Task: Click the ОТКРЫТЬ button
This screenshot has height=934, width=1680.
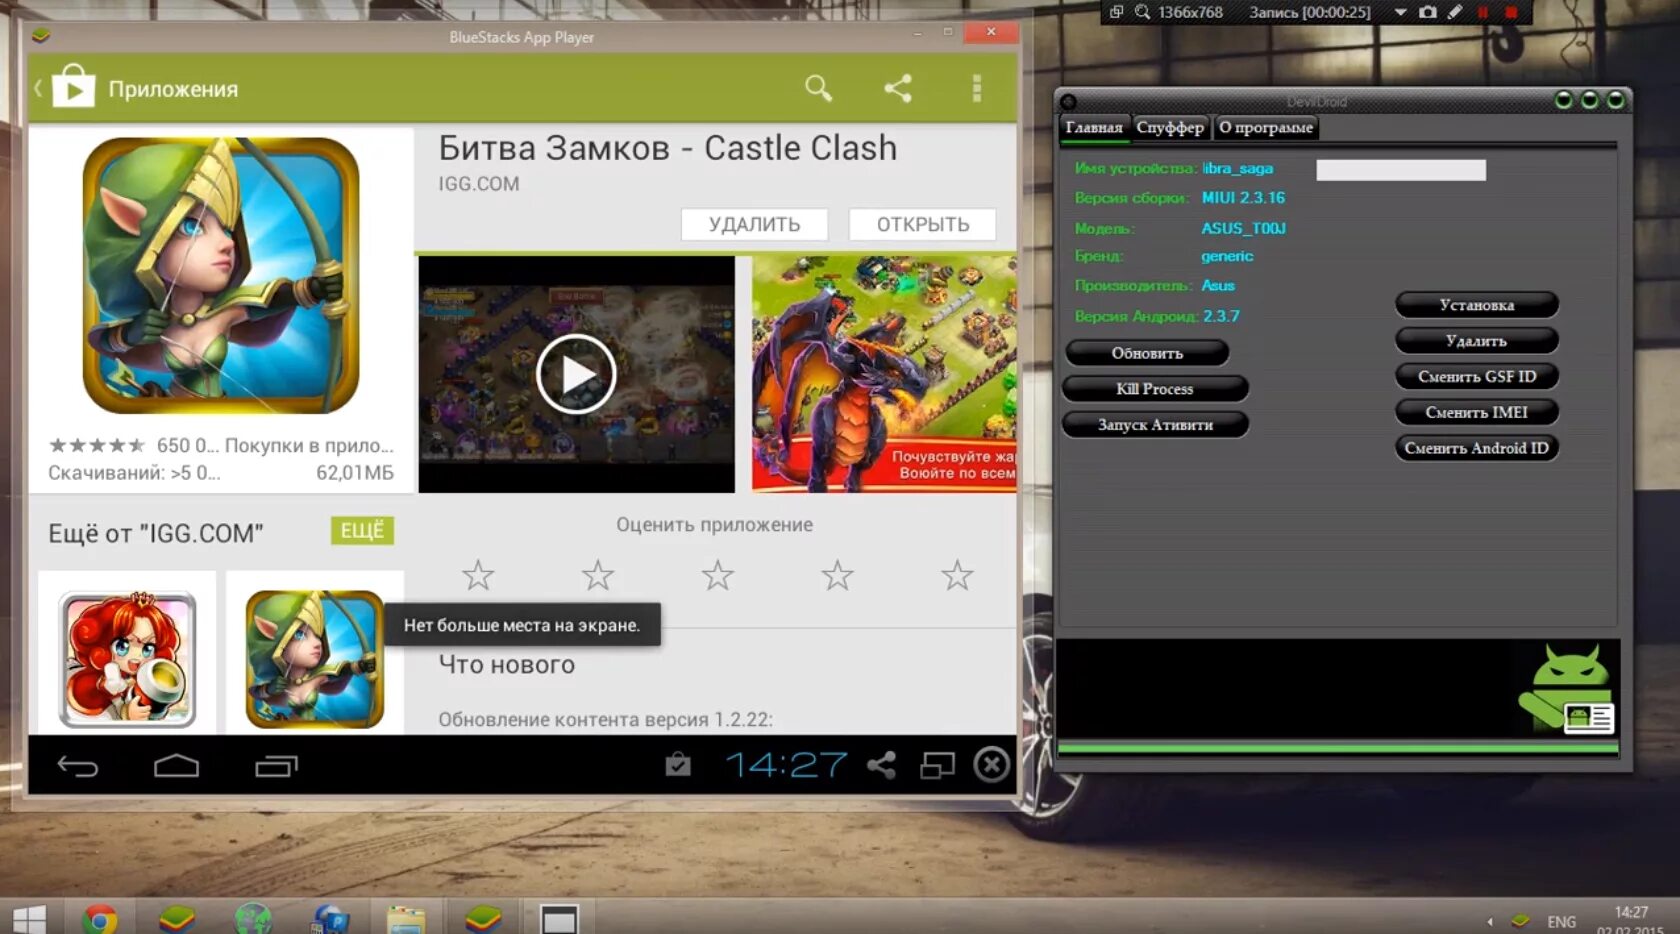Action: click(922, 224)
